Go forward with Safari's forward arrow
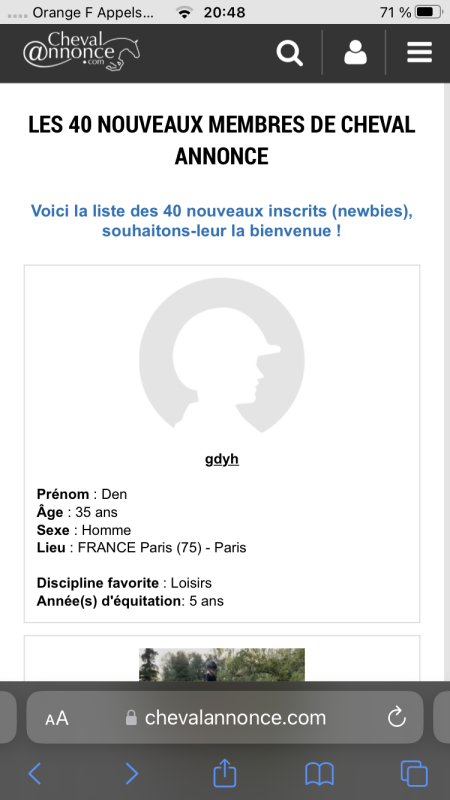This screenshot has width=450, height=800. 132,773
